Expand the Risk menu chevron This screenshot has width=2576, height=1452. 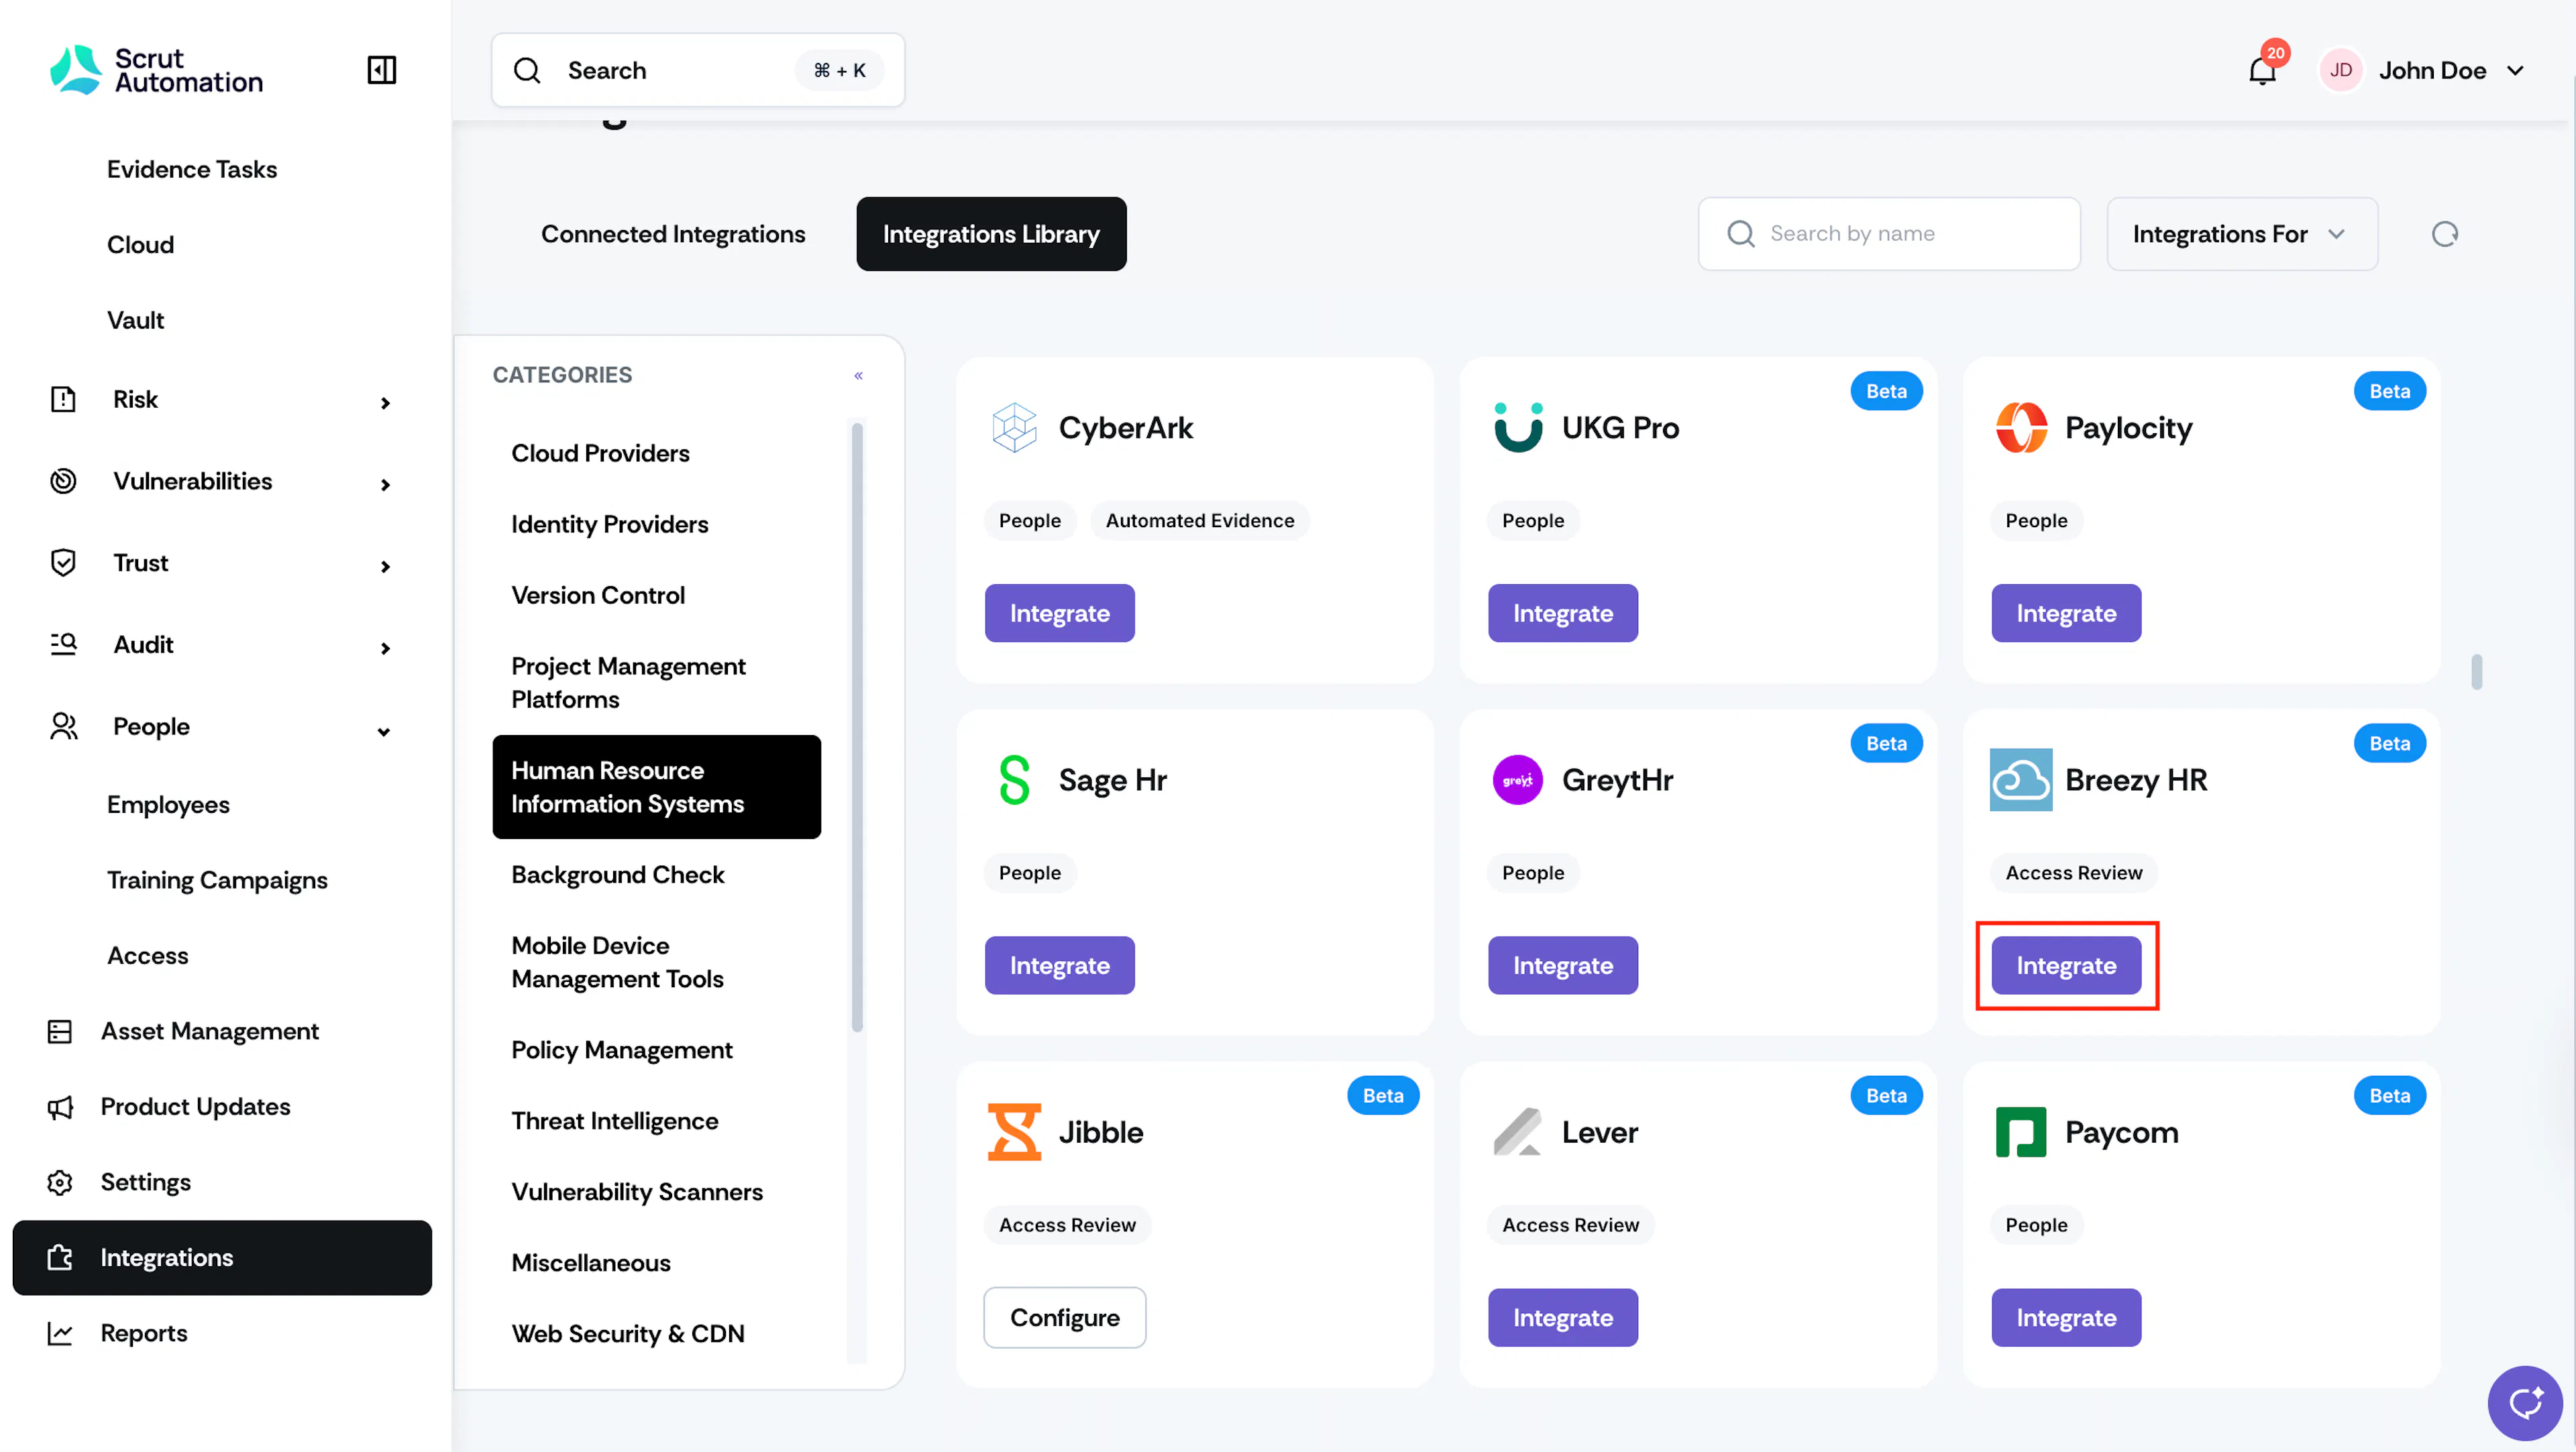tap(385, 403)
